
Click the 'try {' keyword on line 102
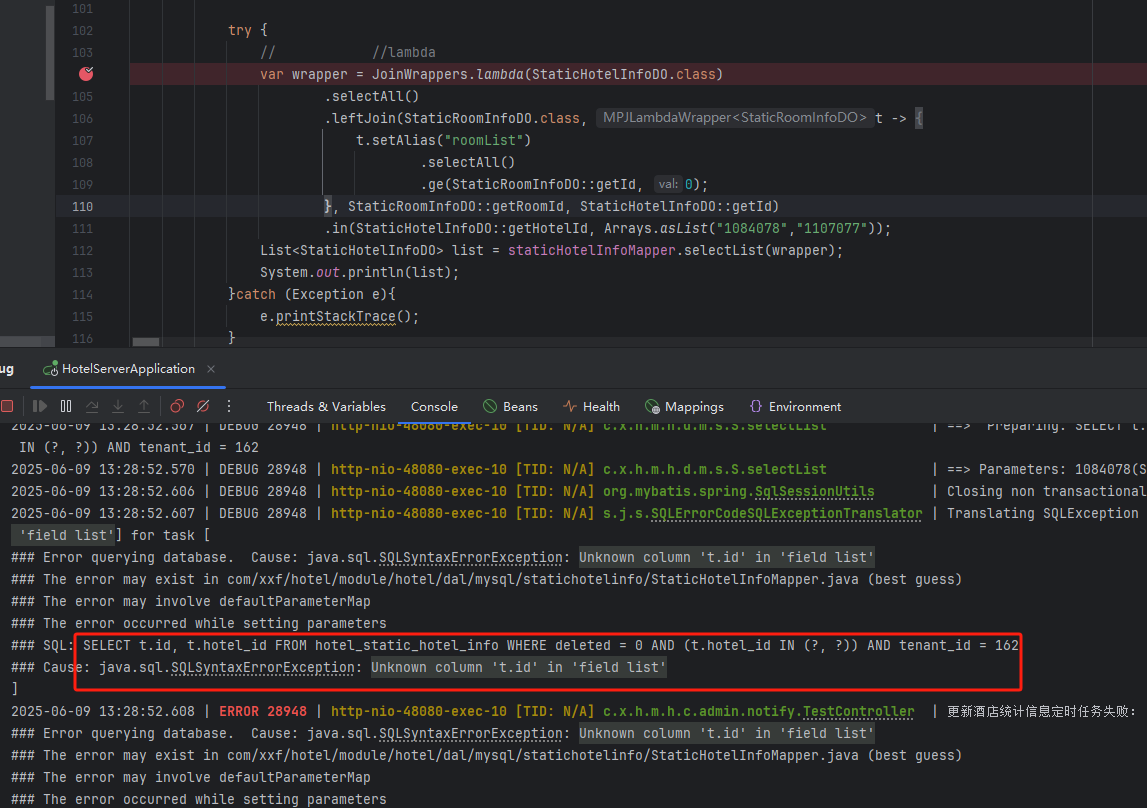coord(247,30)
